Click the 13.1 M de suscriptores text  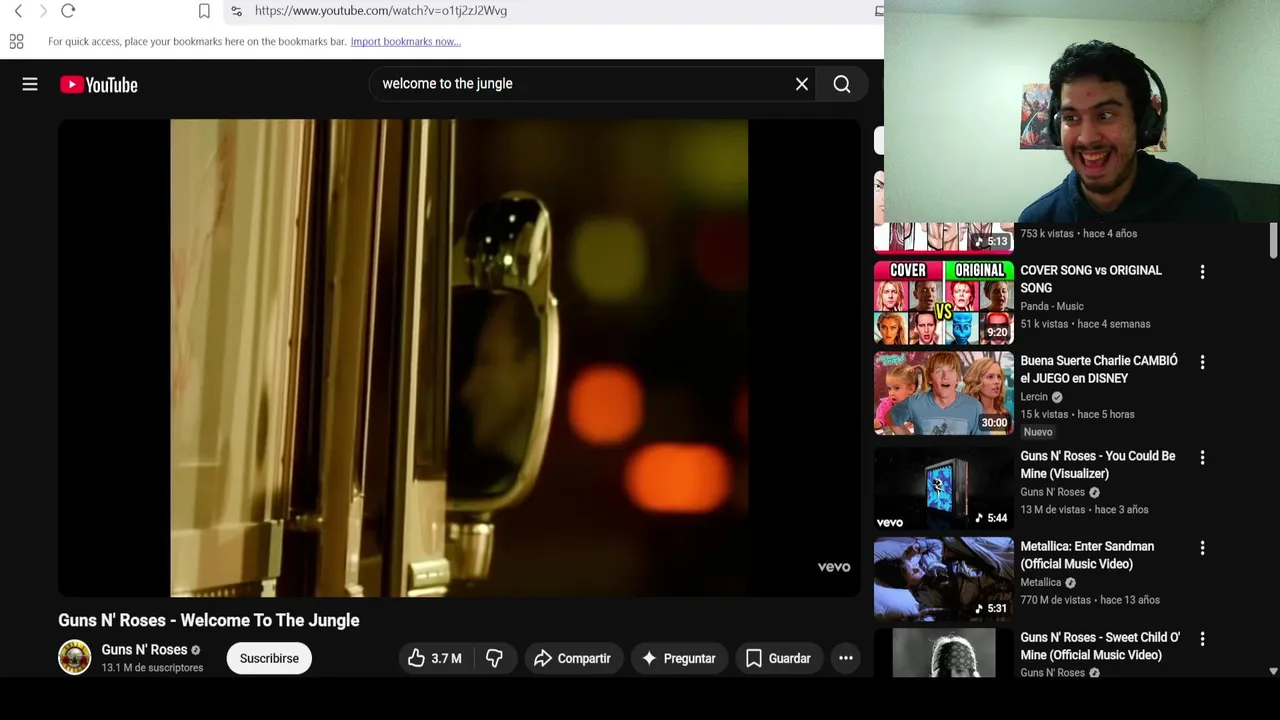[152, 668]
